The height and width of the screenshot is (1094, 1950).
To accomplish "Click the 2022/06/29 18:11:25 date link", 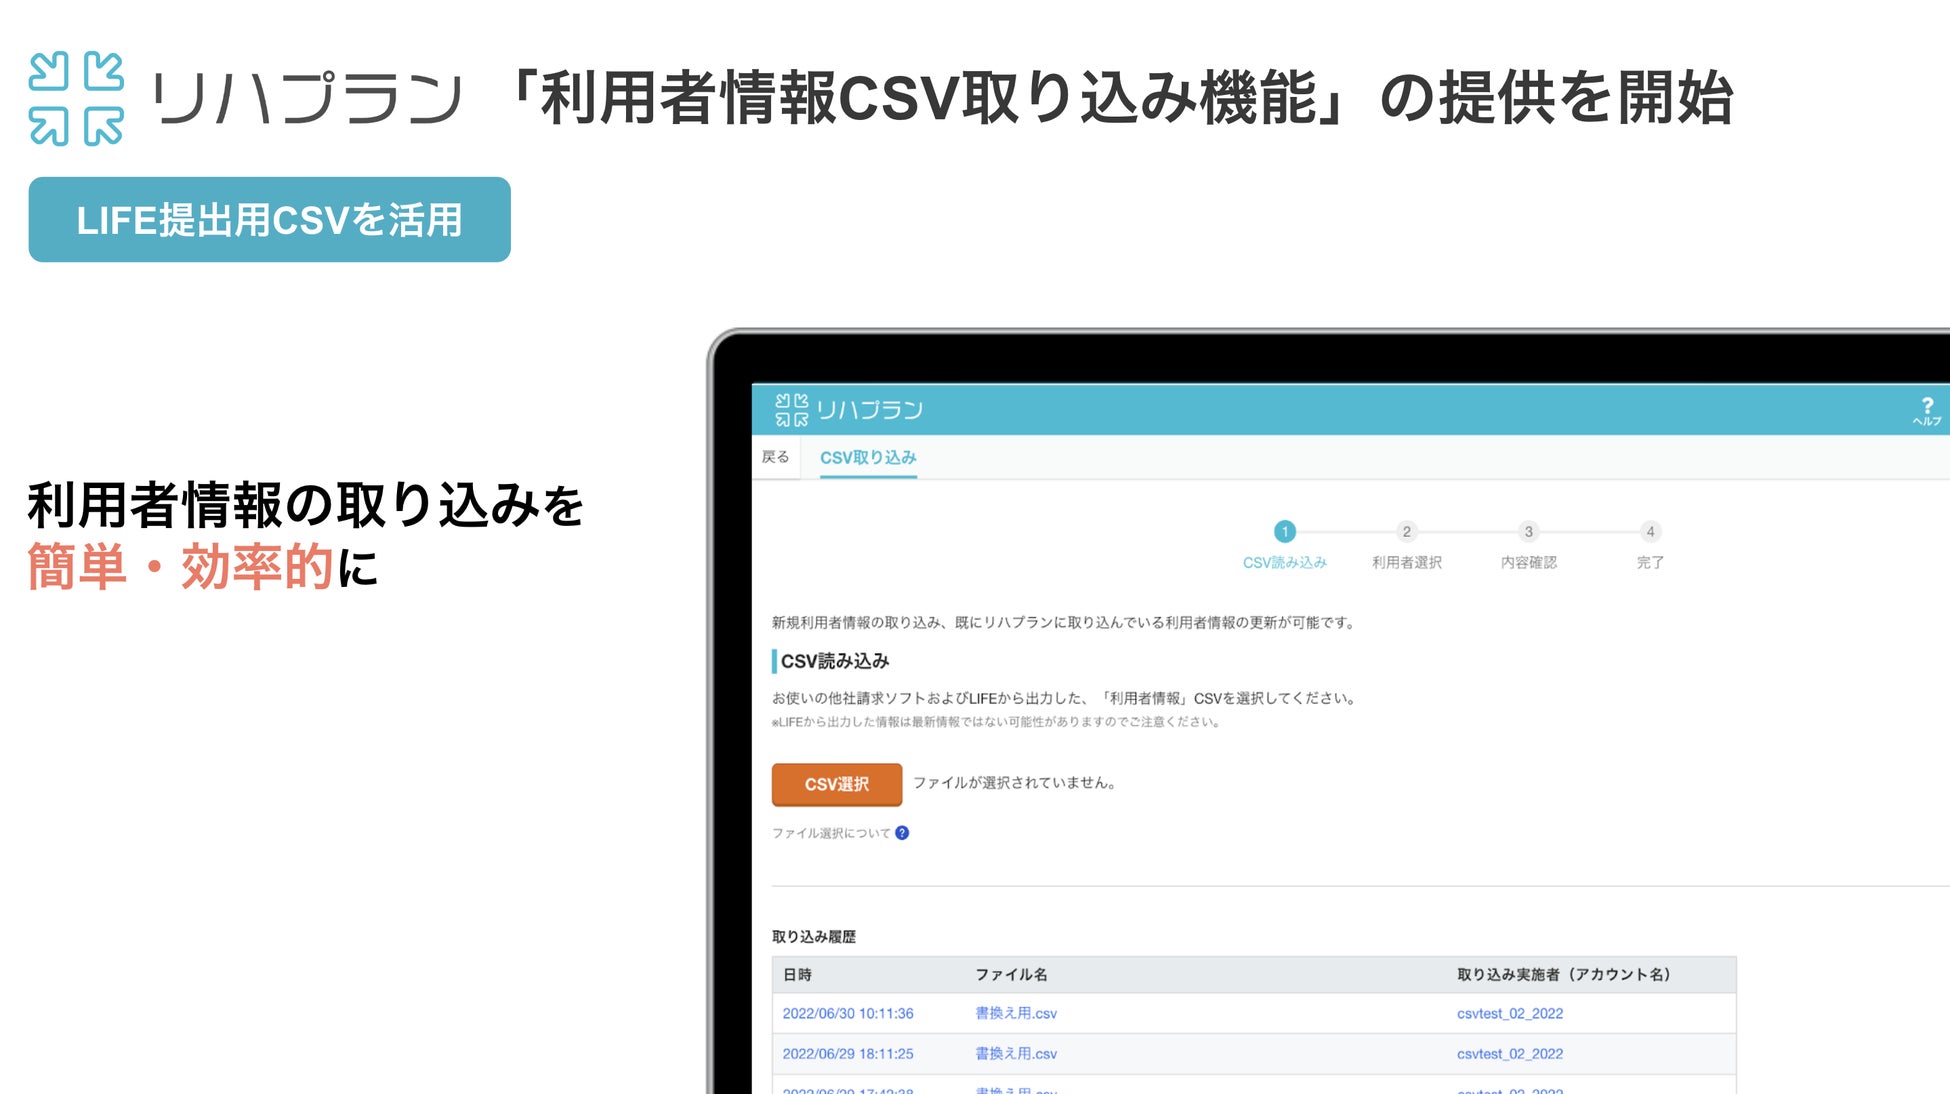I will (848, 1053).
